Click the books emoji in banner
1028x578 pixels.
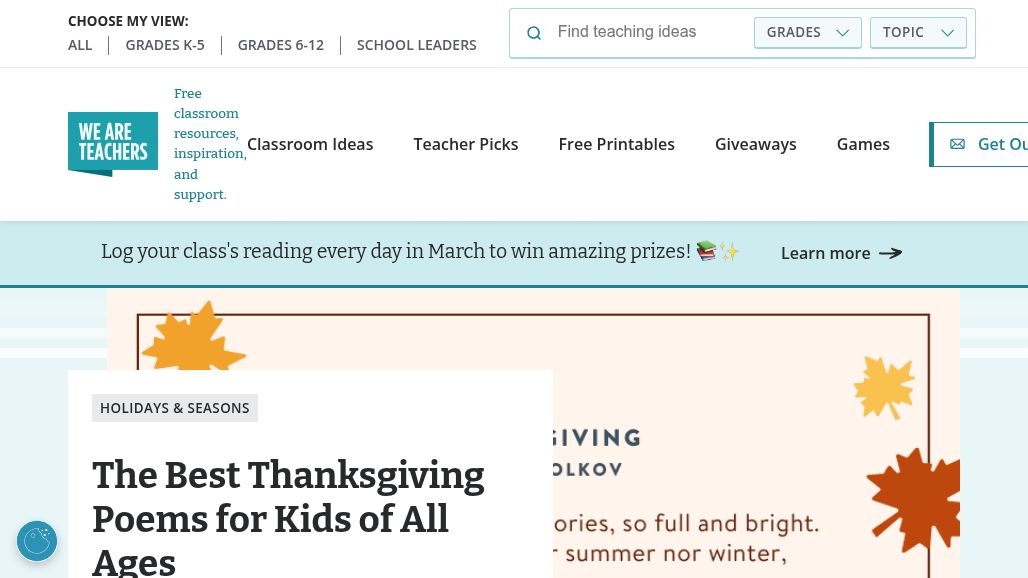(707, 251)
